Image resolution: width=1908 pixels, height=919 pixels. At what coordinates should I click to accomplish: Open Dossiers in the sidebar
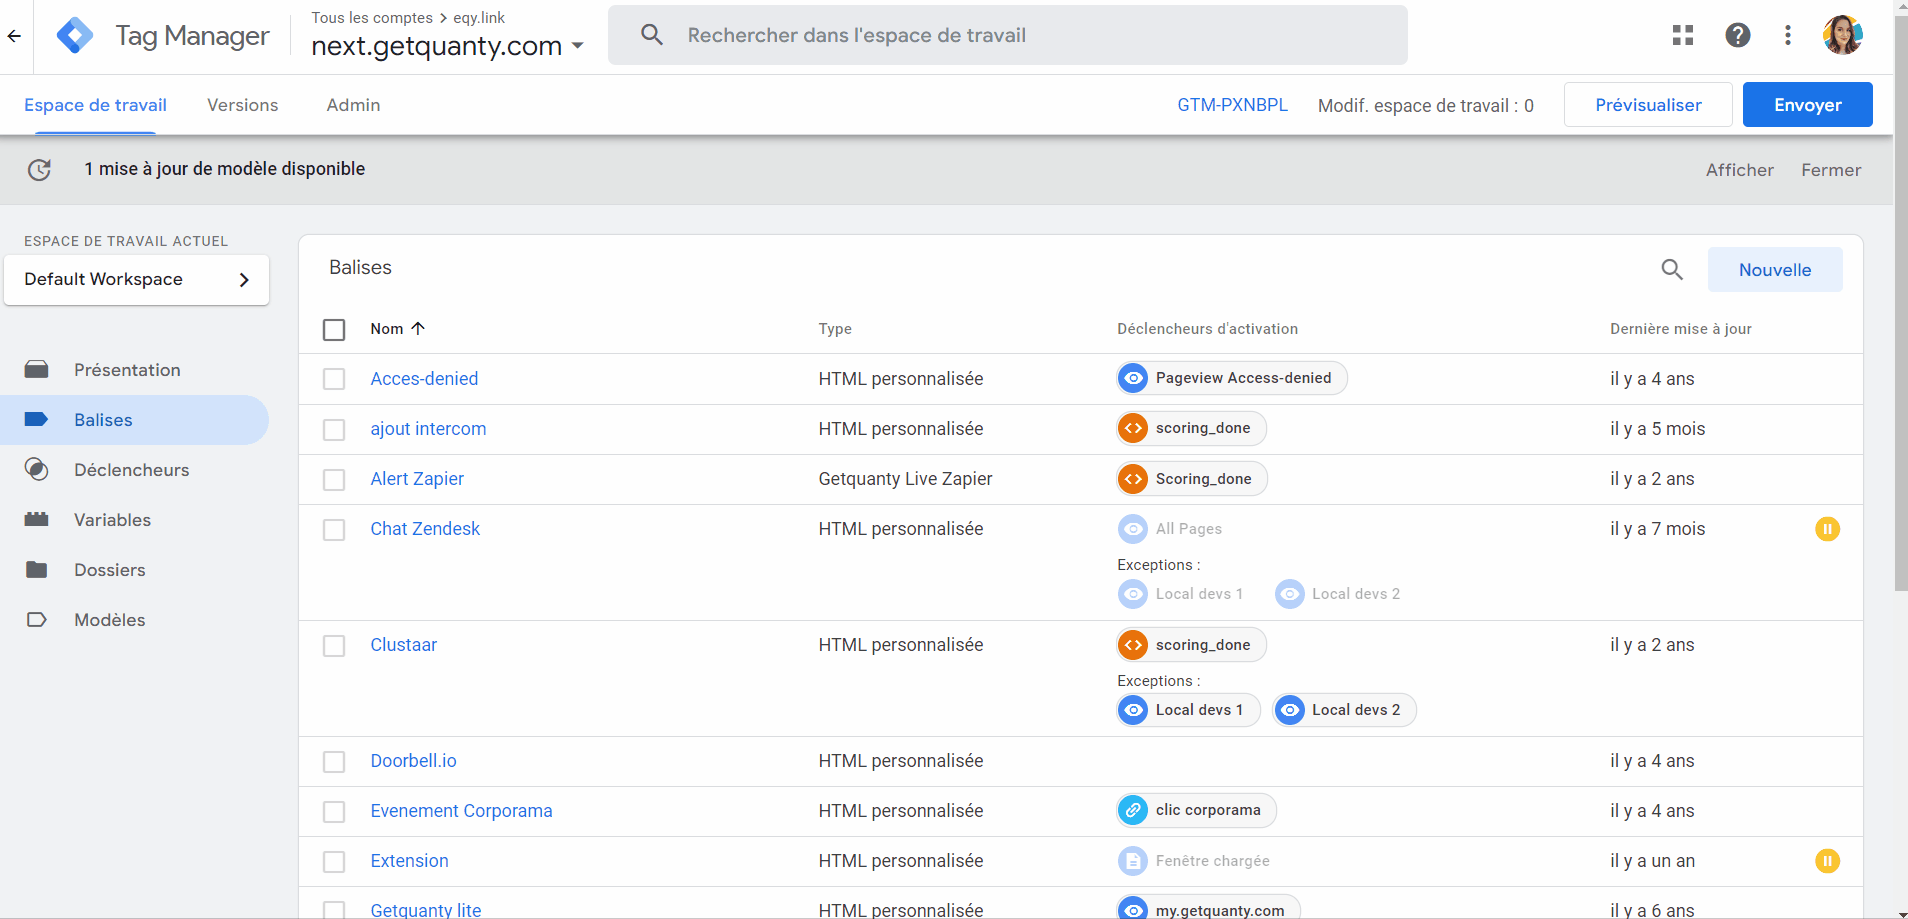135,570
